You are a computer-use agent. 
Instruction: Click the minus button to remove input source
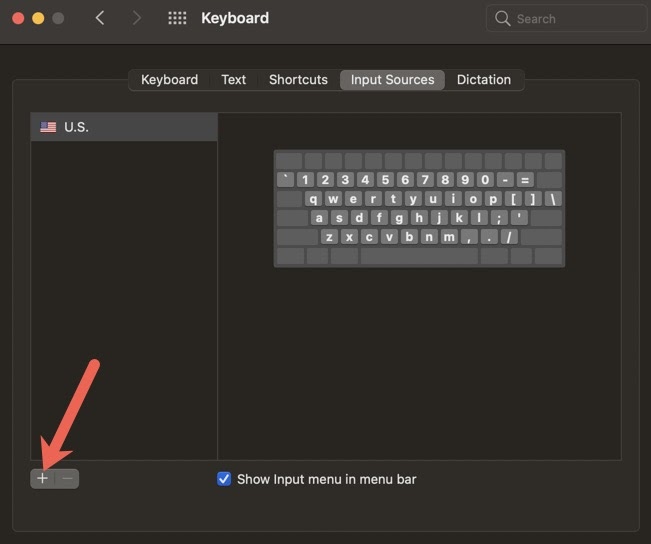point(67,478)
